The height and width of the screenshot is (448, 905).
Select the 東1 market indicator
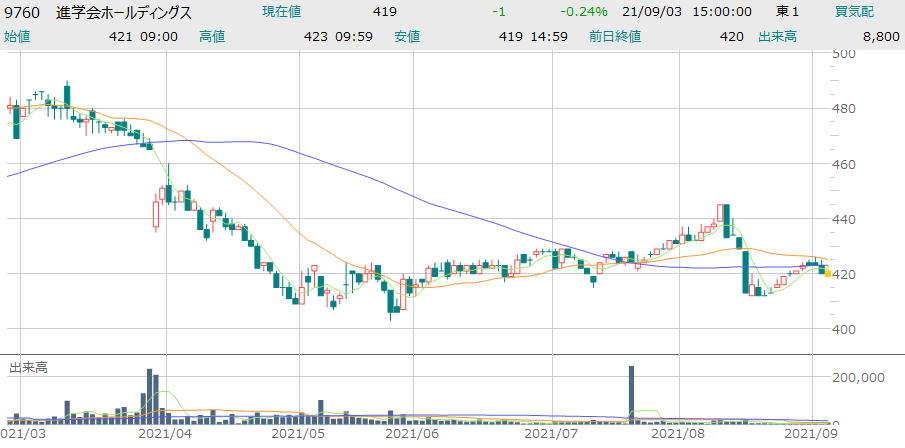(787, 12)
